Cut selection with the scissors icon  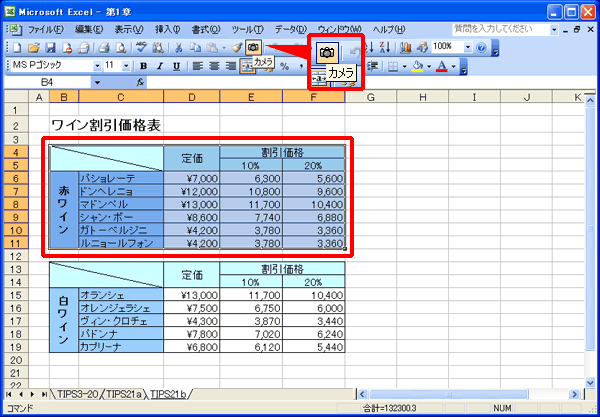coord(179,47)
